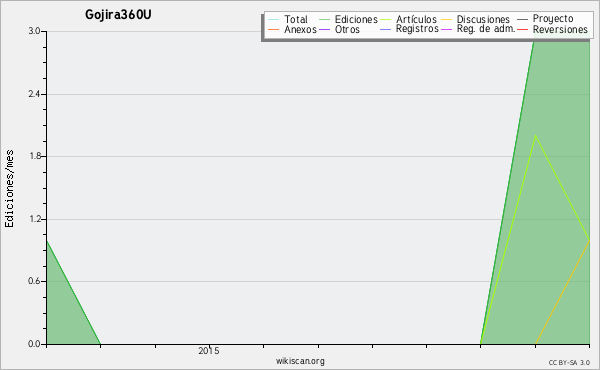Click the '2015' x-axis label
The width and height of the screenshot is (600, 370).
tap(209, 350)
